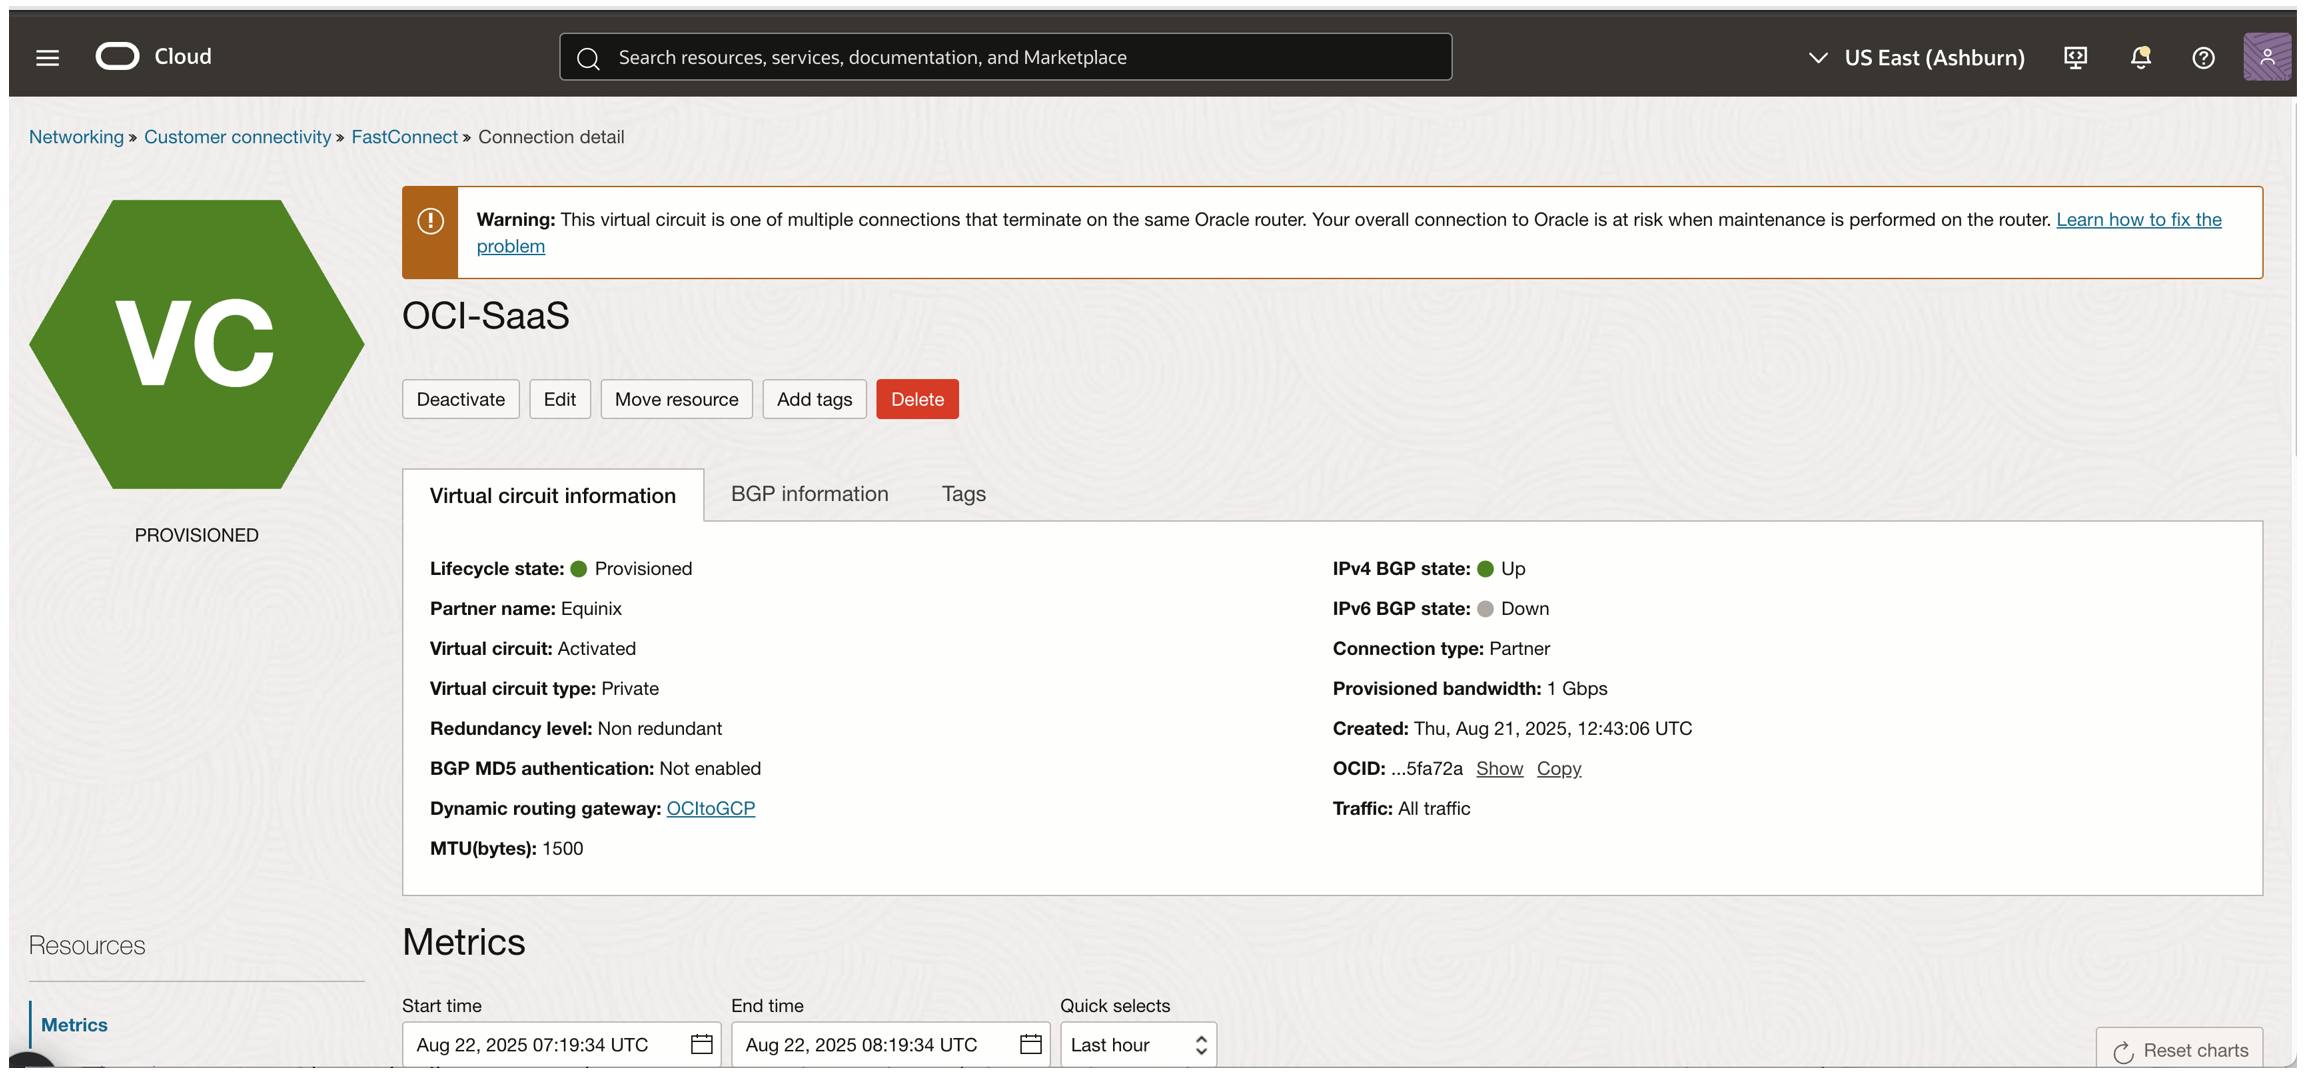The image size is (2306, 1073).
Task: Expand the US East (Ashburn) region selector
Action: click(x=1916, y=57)
